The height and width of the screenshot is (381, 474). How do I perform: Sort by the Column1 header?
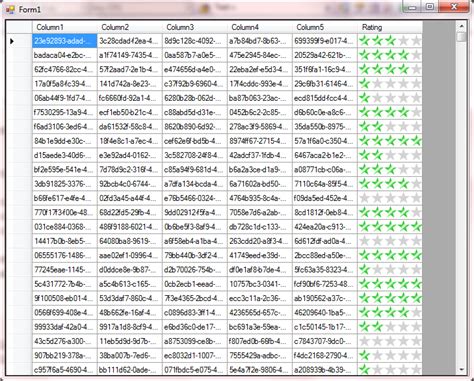click(x=65, y=27)
